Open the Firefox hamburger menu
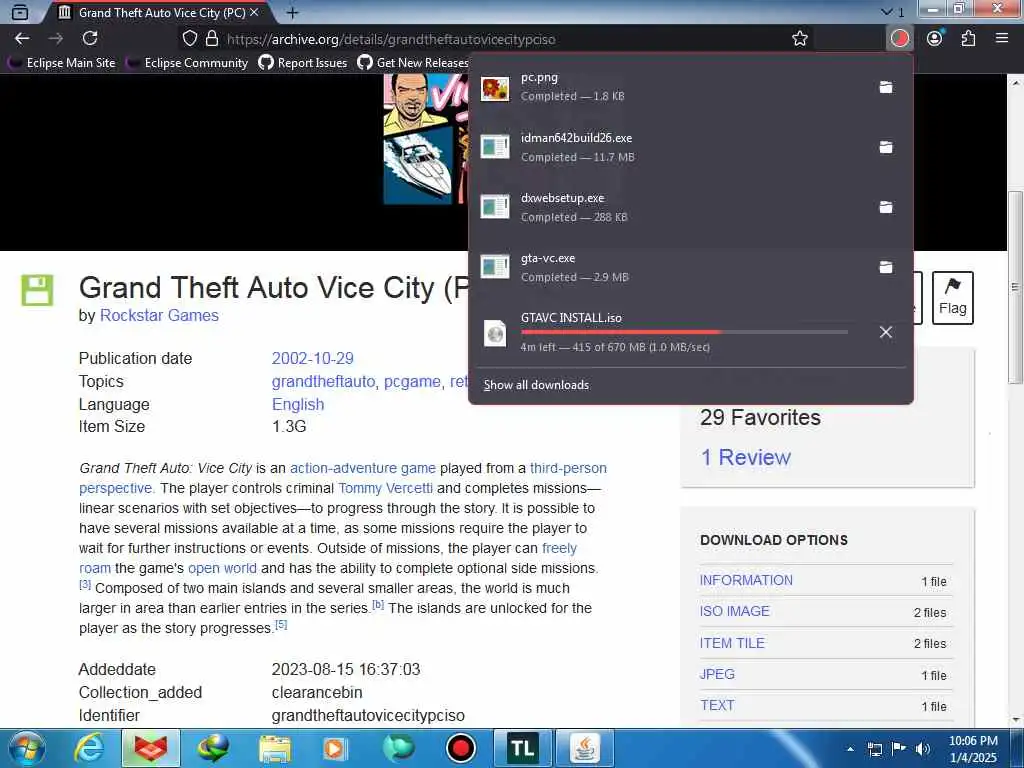 tap(1002, 39)
